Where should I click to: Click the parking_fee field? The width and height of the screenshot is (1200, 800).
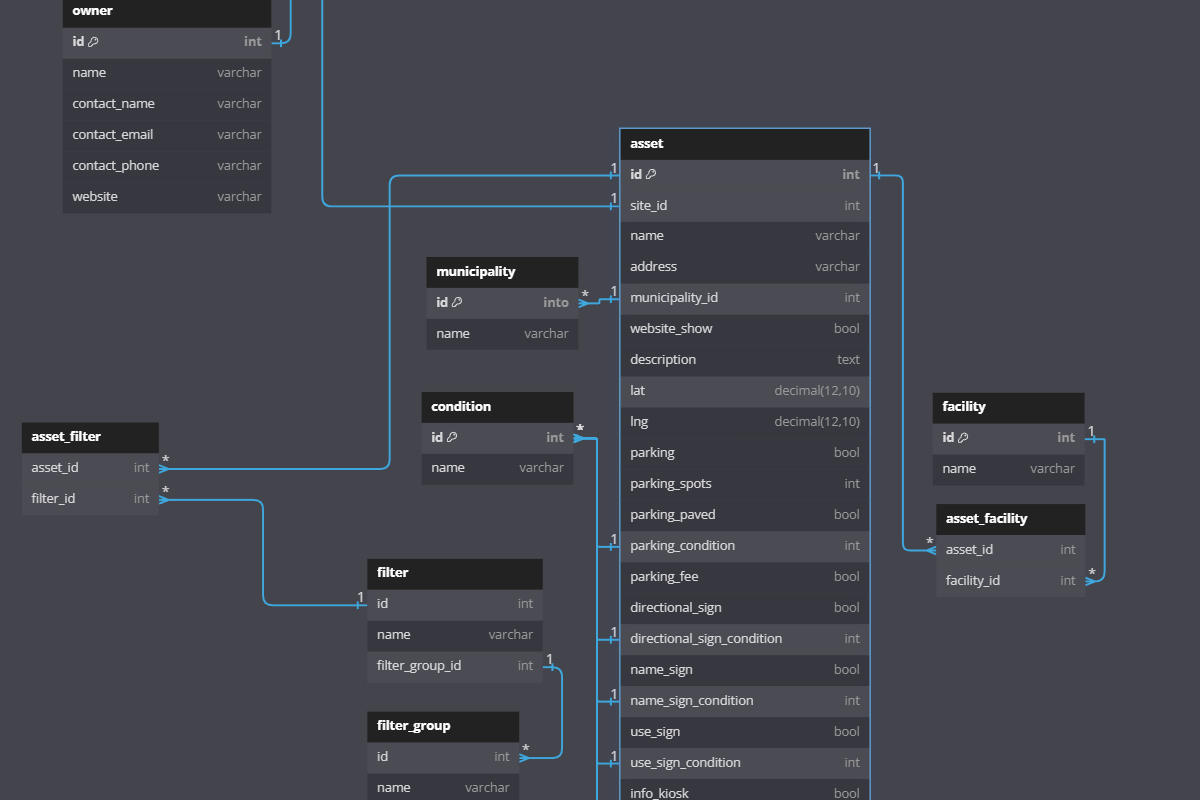click(745, 578)
